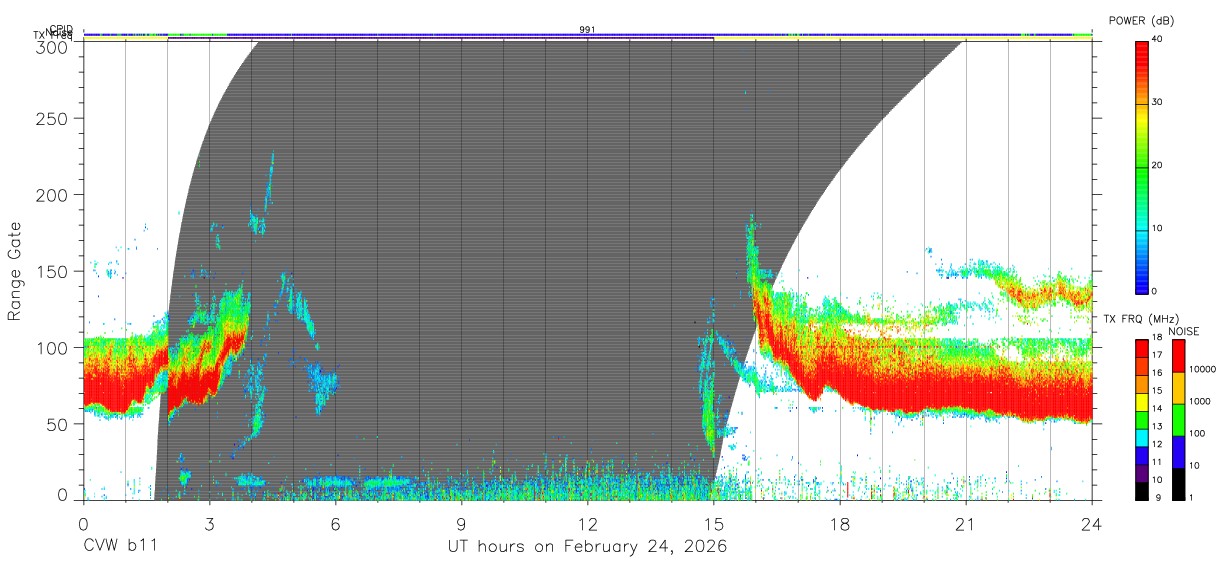Click the 6 hour tick on the time axis
The image size is (1228, 567).
[335, 523]
